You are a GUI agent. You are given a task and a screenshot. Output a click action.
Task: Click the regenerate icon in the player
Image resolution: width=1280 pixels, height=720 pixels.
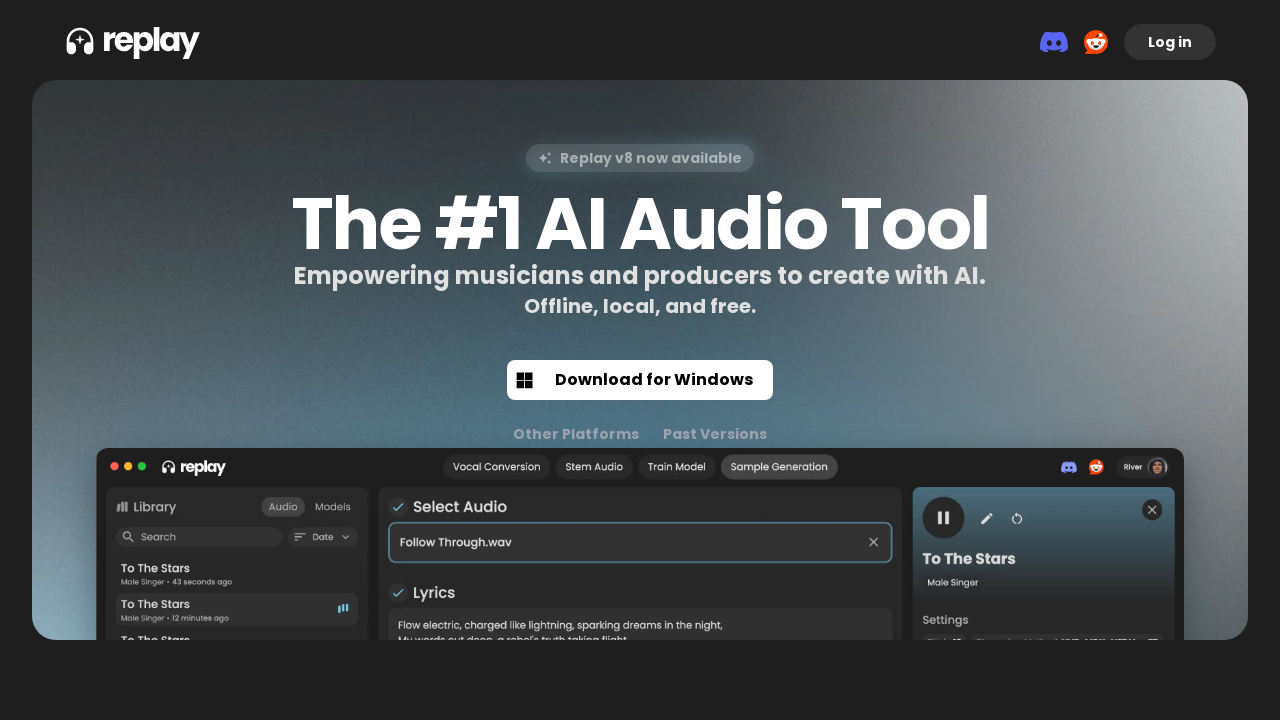coord(1017,518)
